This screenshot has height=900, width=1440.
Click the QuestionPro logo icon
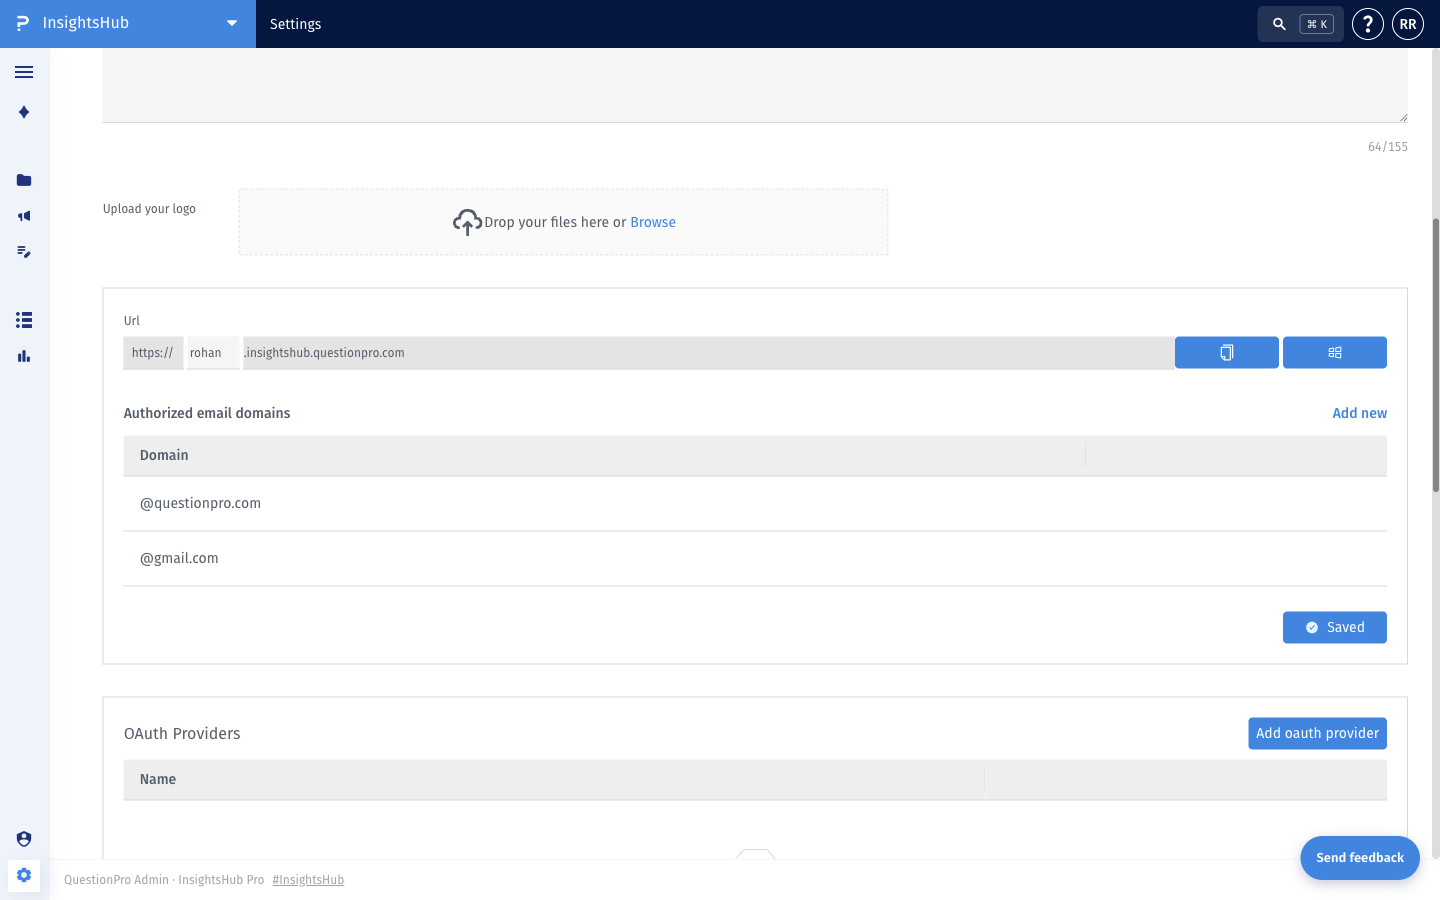pos(22,23)
